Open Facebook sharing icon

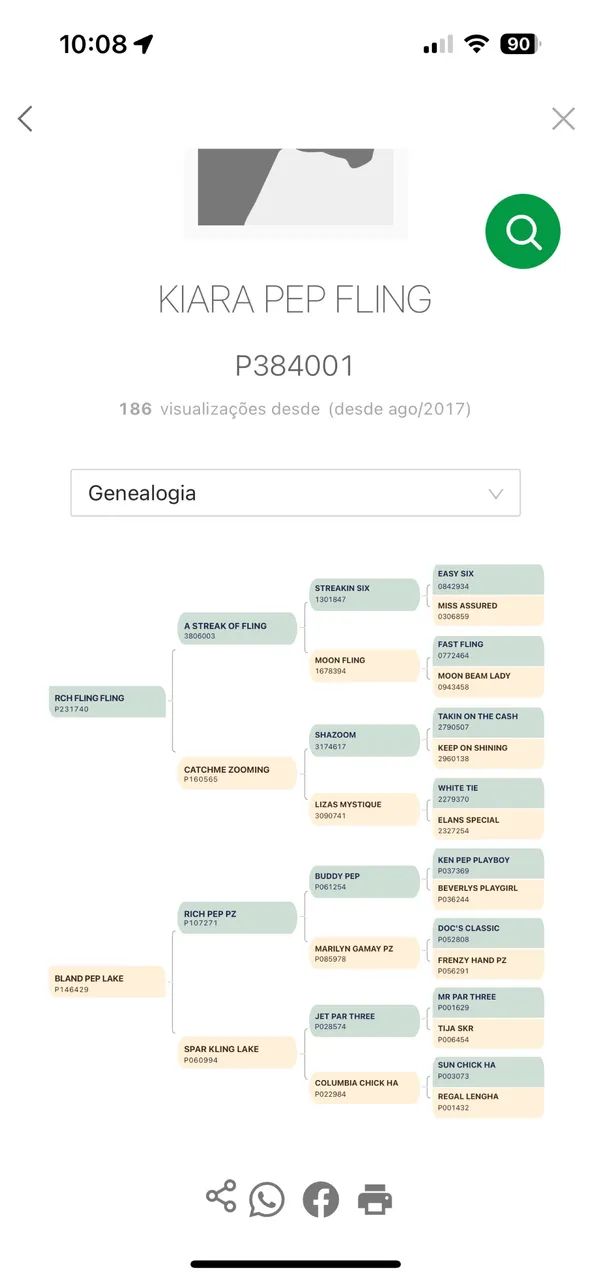[x=320, y=1197]
